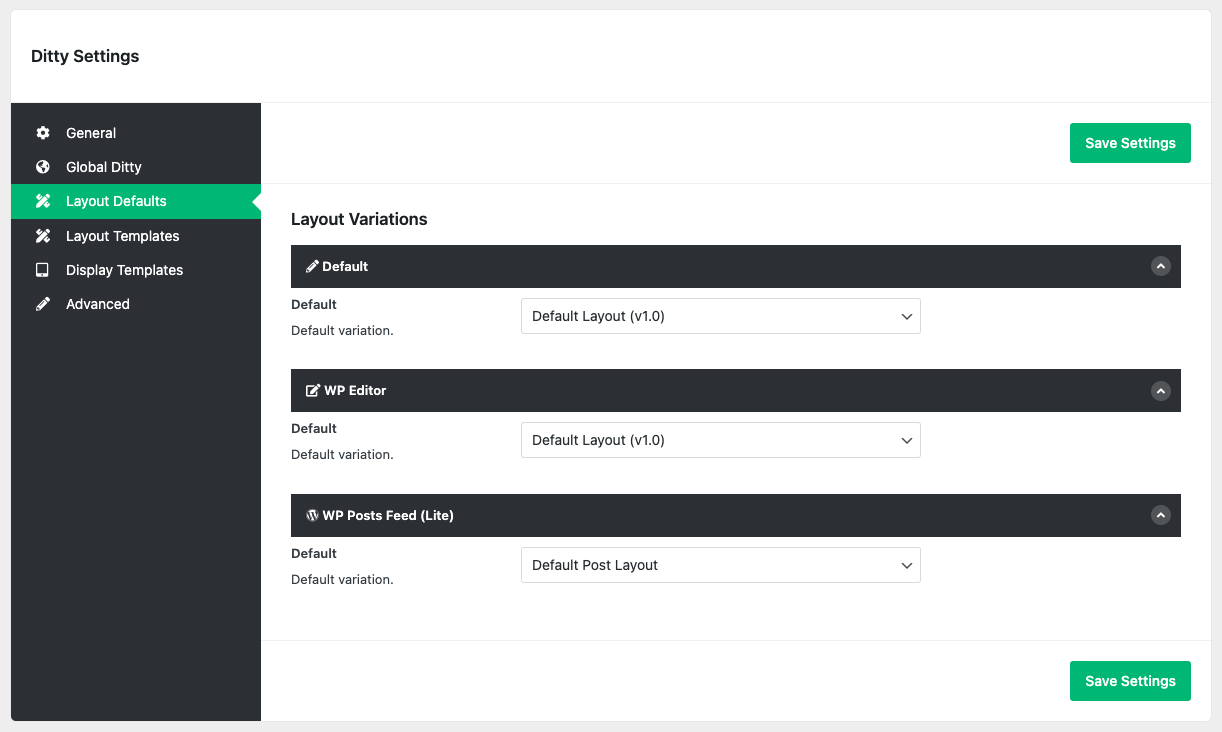The width and height of the screenshot is (1222, 732).
Task: Click the WordPress logo in Posts Feed header
Action: tap(312, 515)
